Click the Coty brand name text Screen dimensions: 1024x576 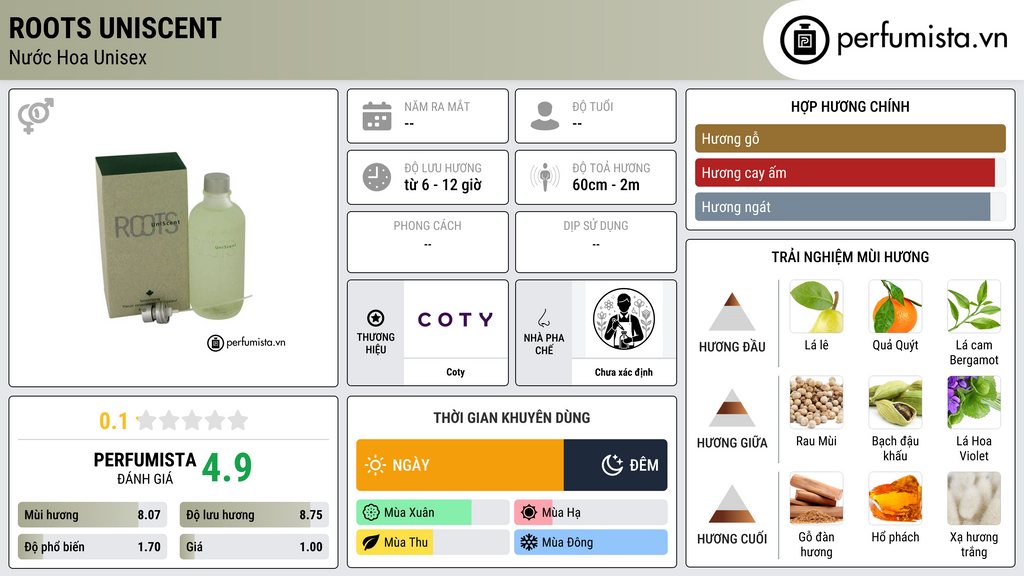[456, 372]
